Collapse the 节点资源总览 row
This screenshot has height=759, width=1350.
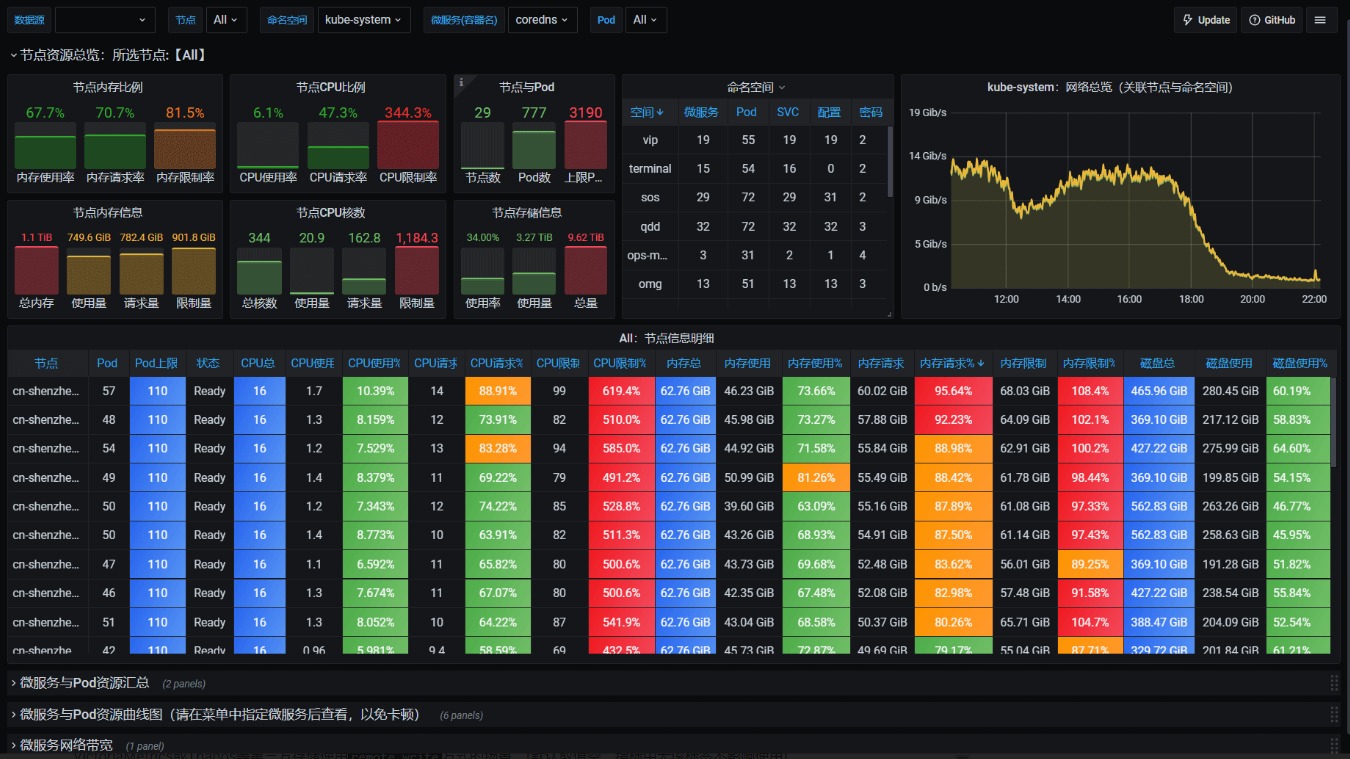coord(107,55)
